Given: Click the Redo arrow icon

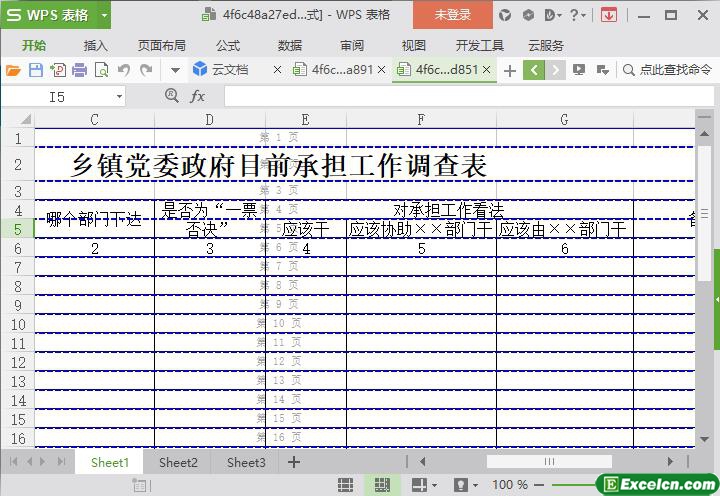Looking at the screenshot, I should (x=146, y=70).
